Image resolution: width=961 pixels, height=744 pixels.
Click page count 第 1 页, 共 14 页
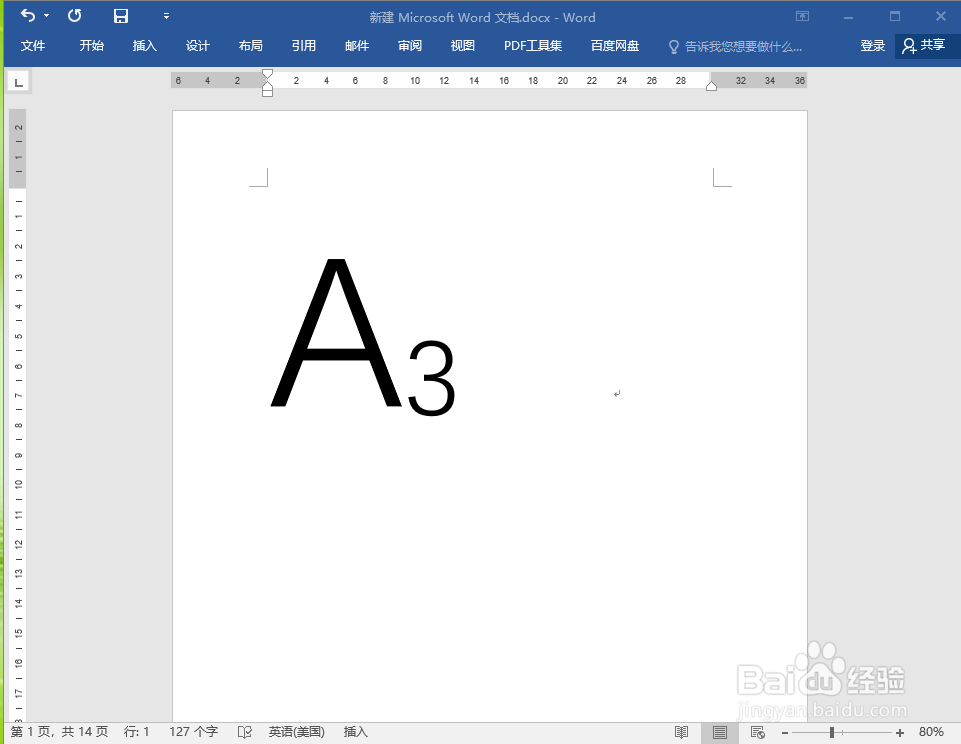tap(59, 732)
